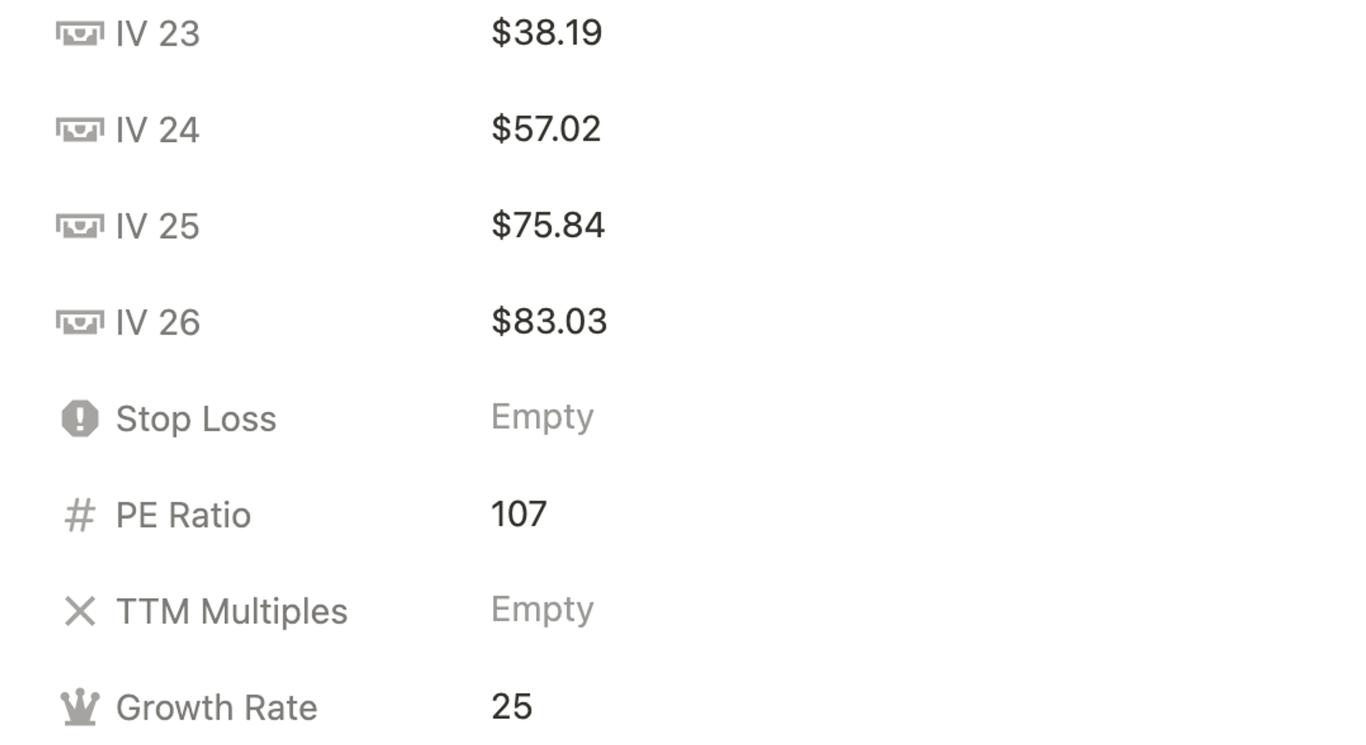
Task: Click the IV 26 value $83.03
Action: [549, 321]
